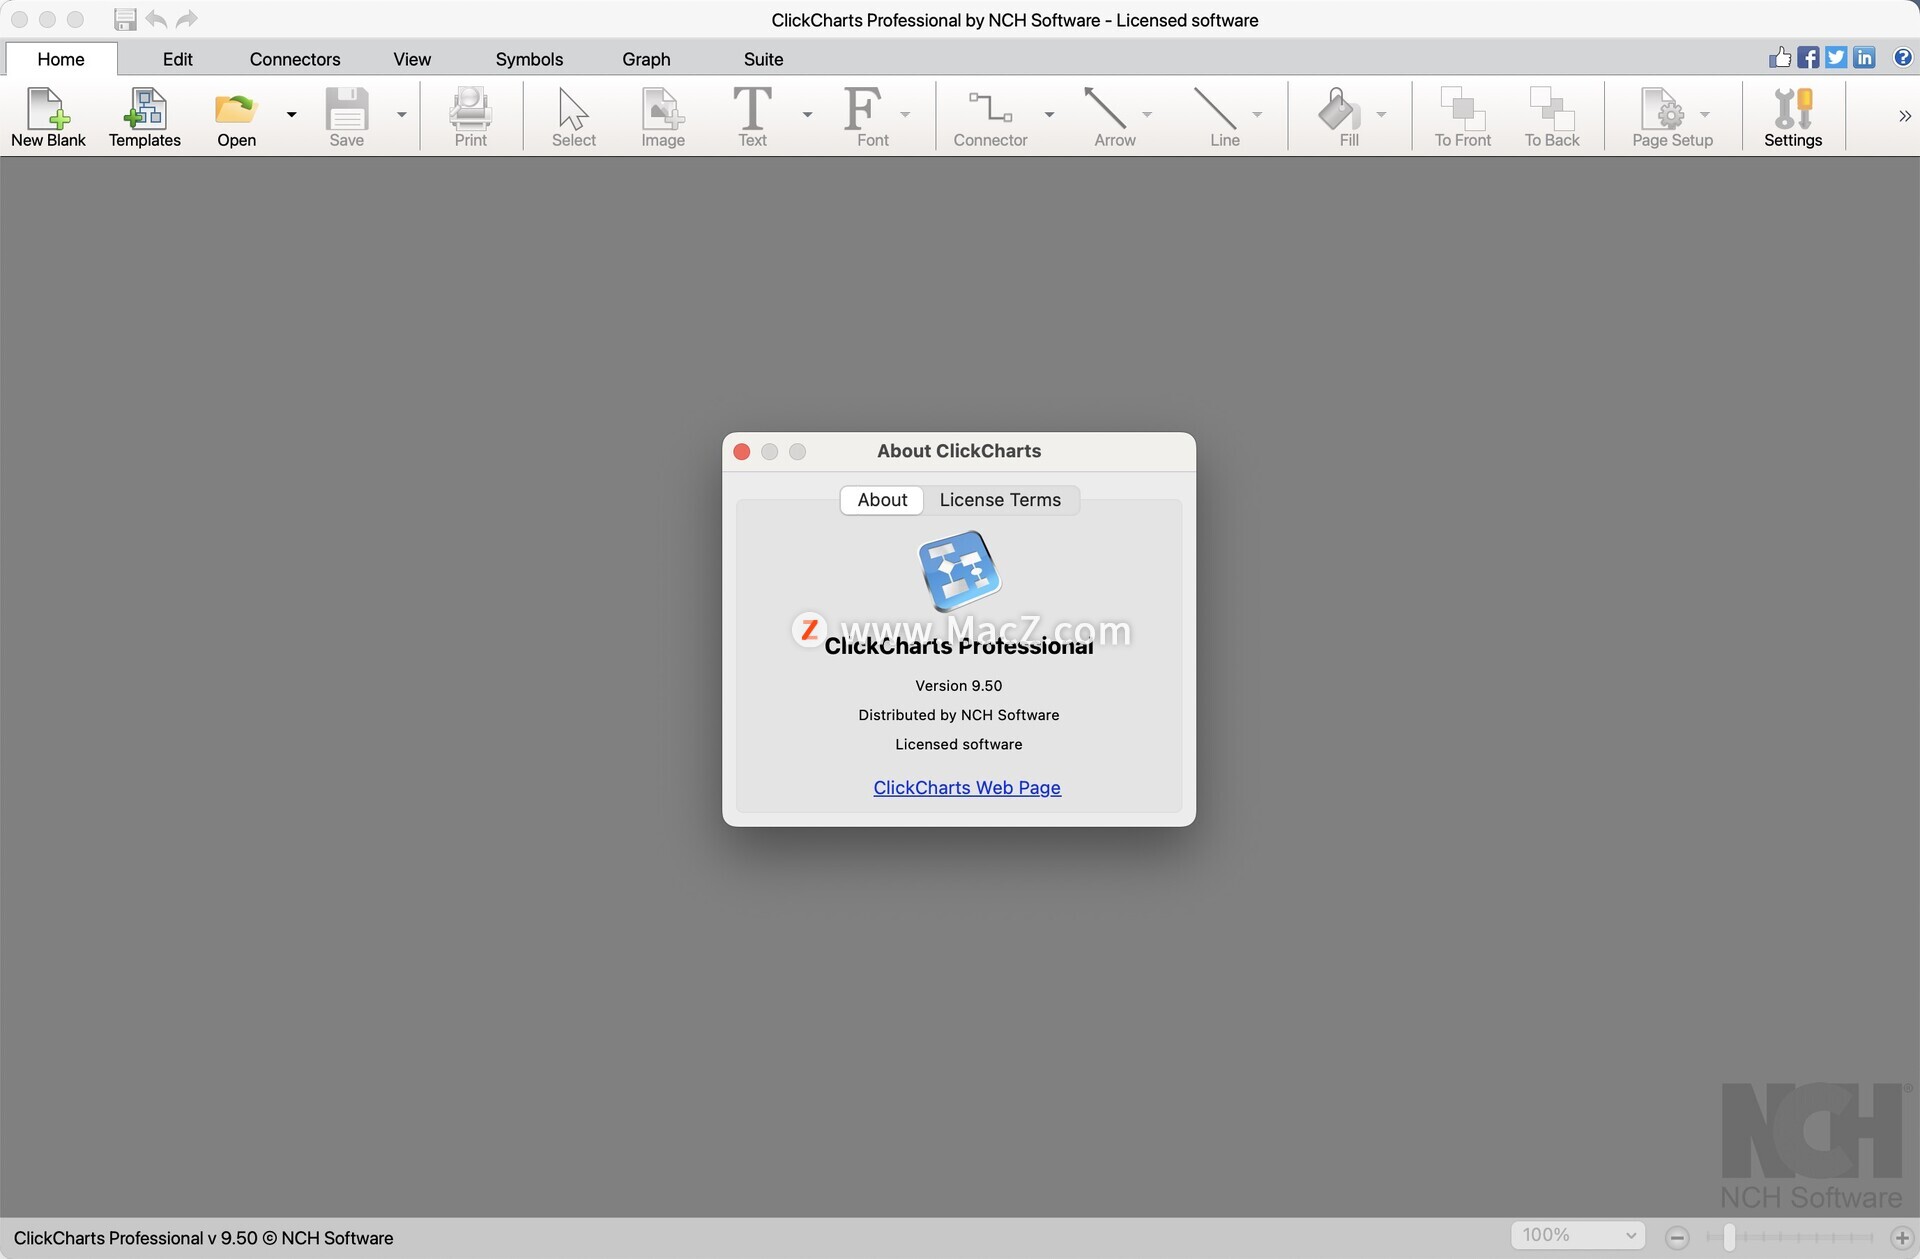
Task: Click the Undo arrow in title bar
Action: coord(156,19)
